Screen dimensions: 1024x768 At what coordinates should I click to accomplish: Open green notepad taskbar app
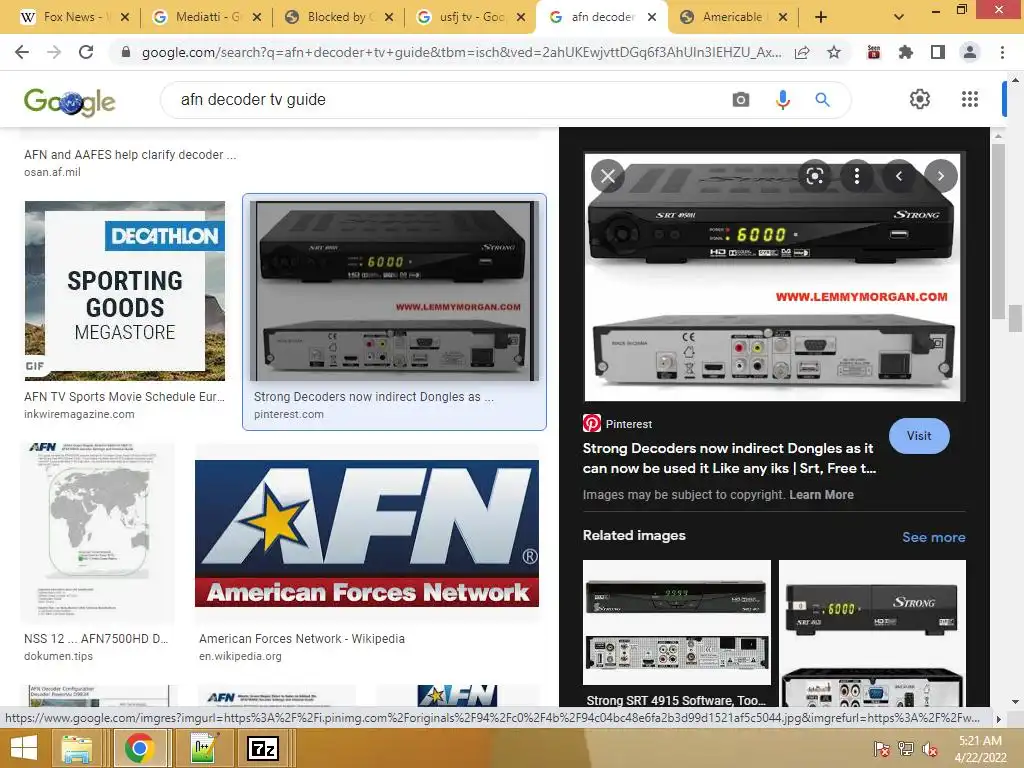[x=202, y=748]
